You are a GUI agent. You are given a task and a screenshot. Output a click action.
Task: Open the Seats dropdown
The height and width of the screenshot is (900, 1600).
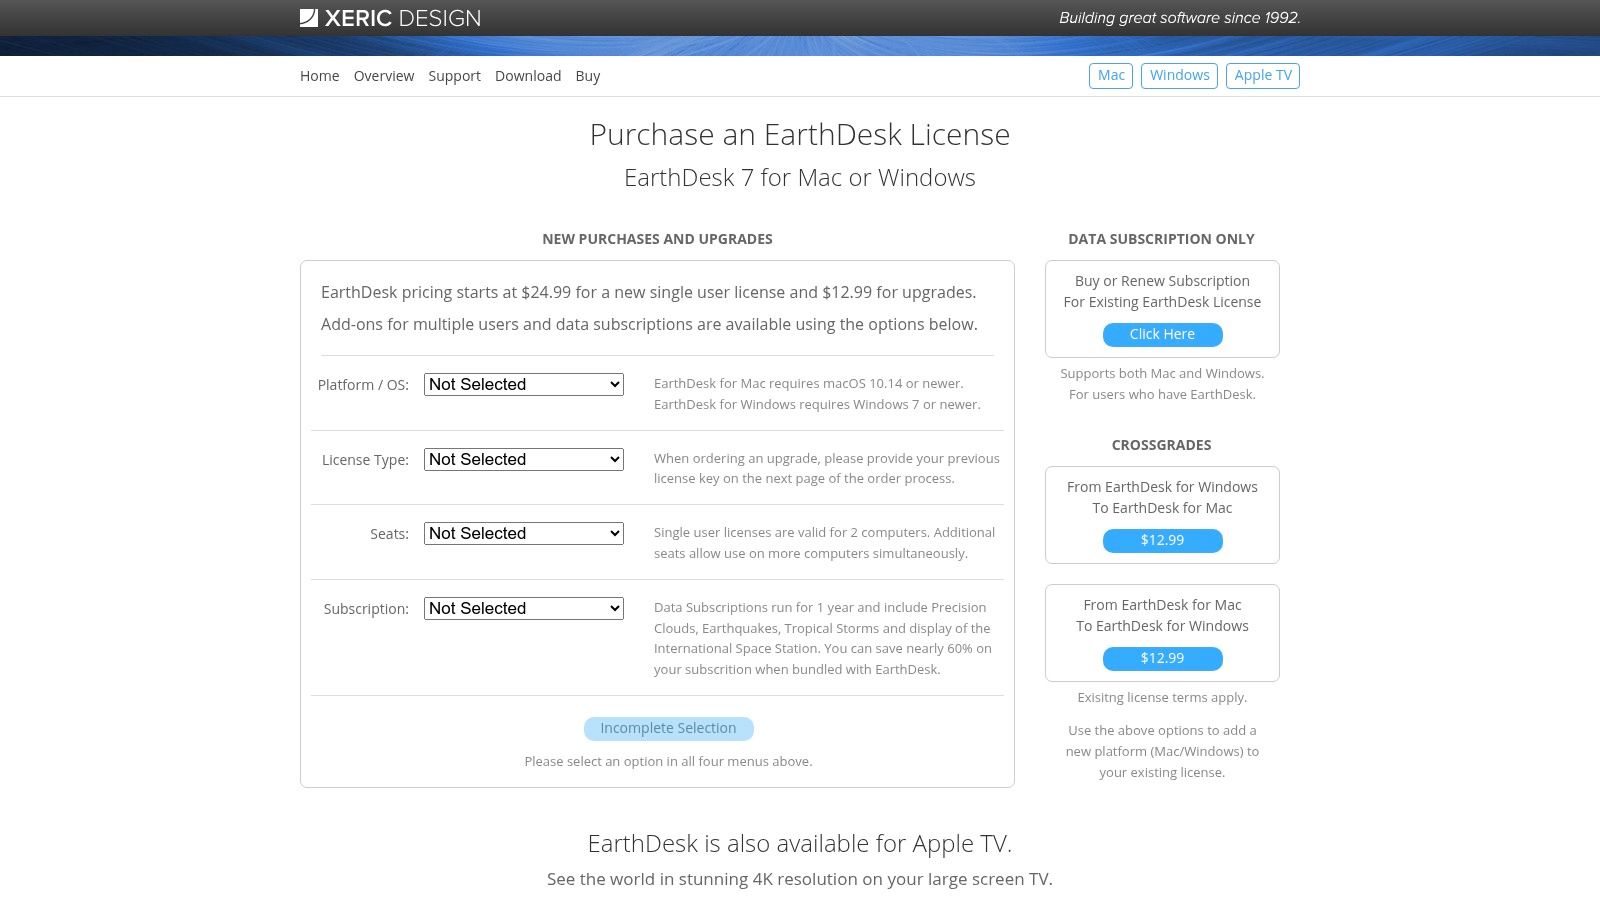[524, 533]
